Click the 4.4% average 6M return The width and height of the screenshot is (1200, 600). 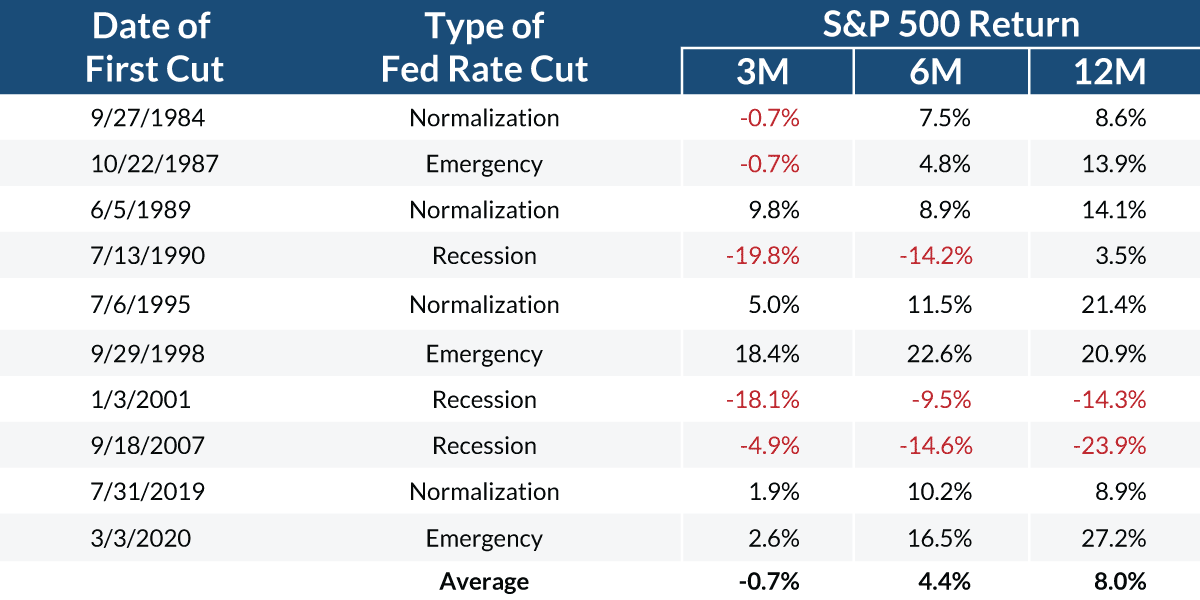pos(947,581)
